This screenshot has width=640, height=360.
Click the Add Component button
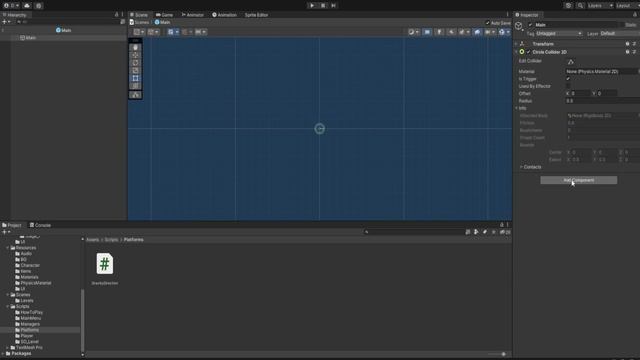click(x=578, y=180)
